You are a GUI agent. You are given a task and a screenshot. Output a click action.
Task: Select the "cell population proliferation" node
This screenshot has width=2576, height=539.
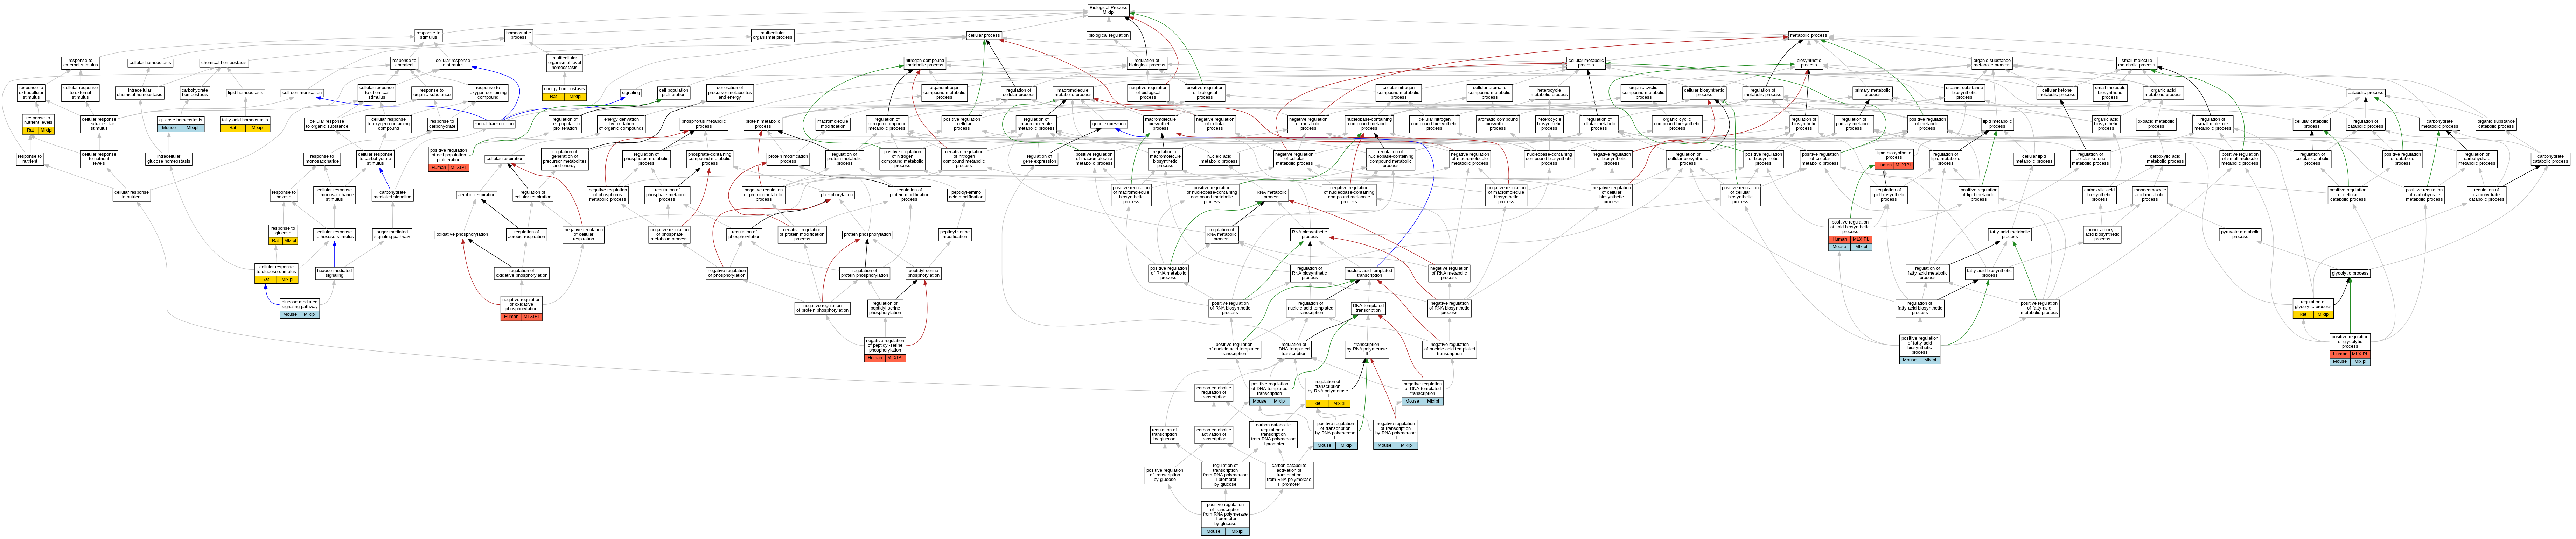674,93
